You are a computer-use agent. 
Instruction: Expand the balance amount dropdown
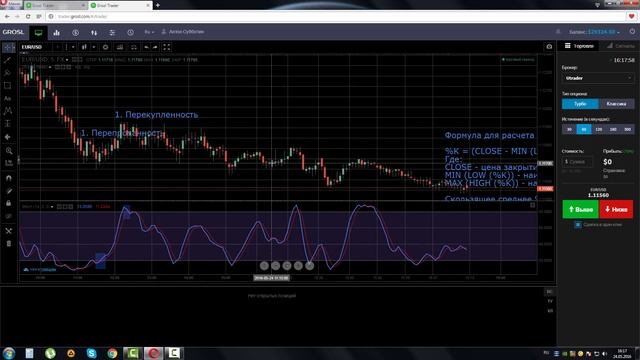pos(603,32)
